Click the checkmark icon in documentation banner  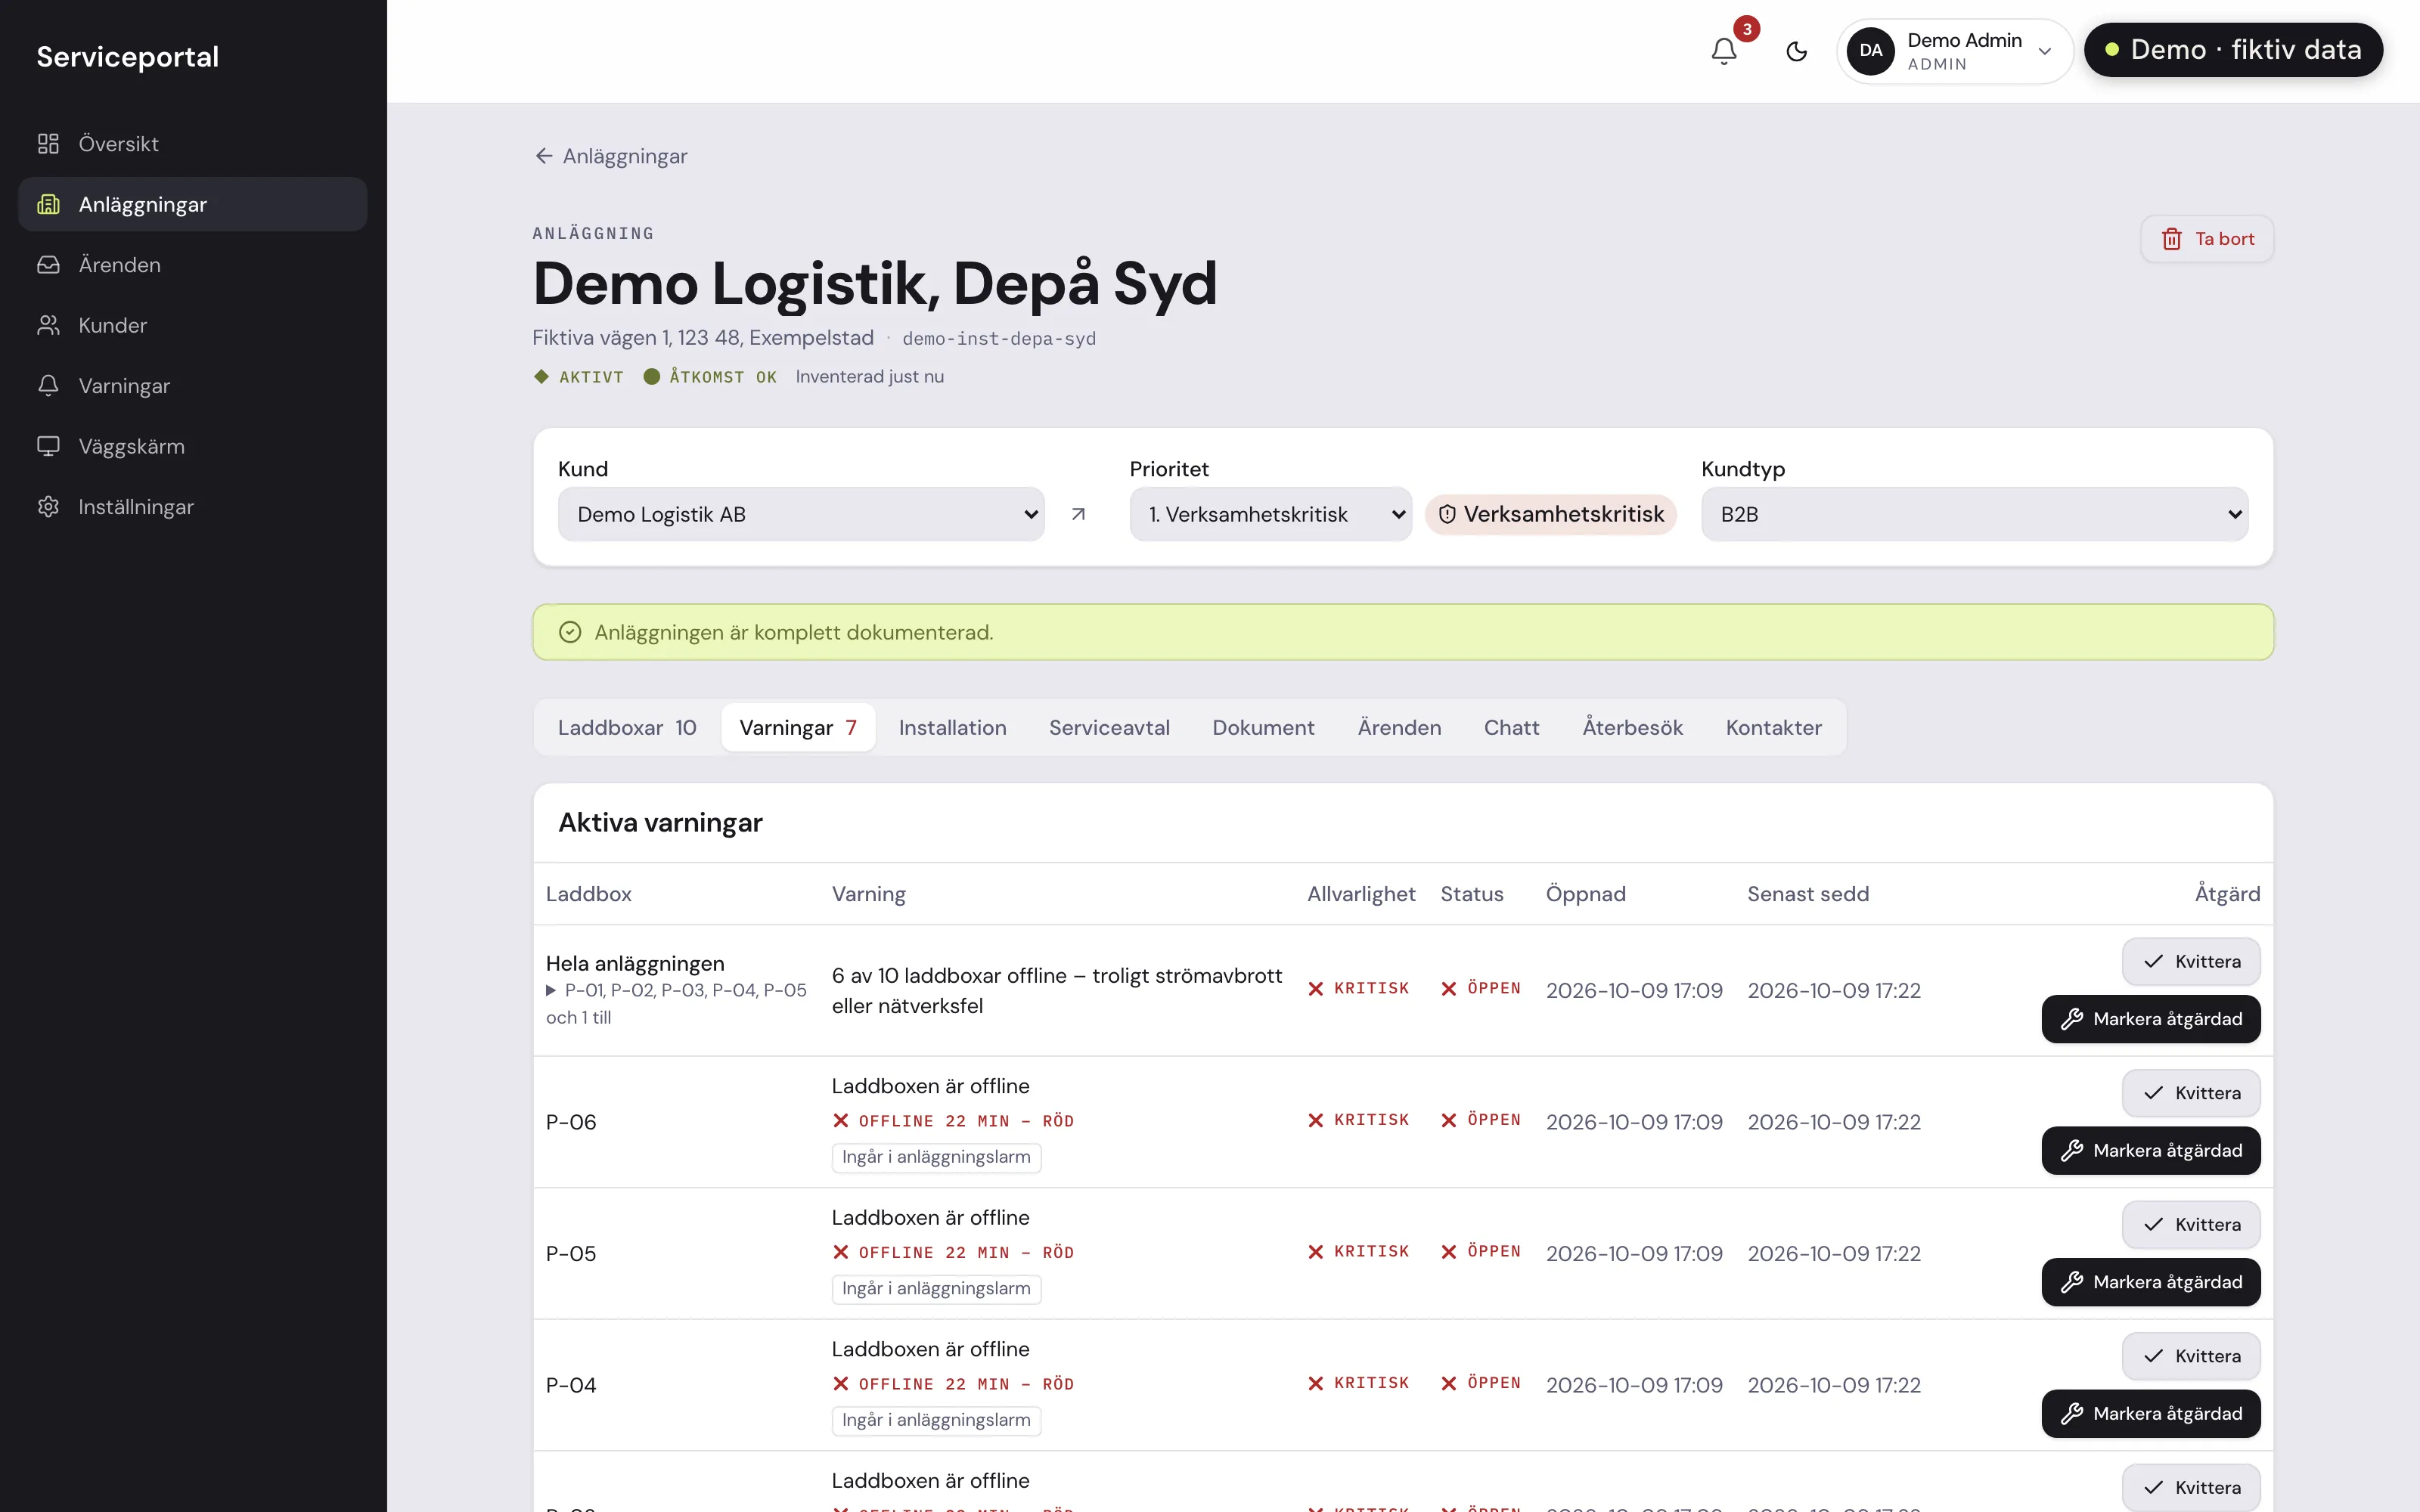tap(570, 632)
